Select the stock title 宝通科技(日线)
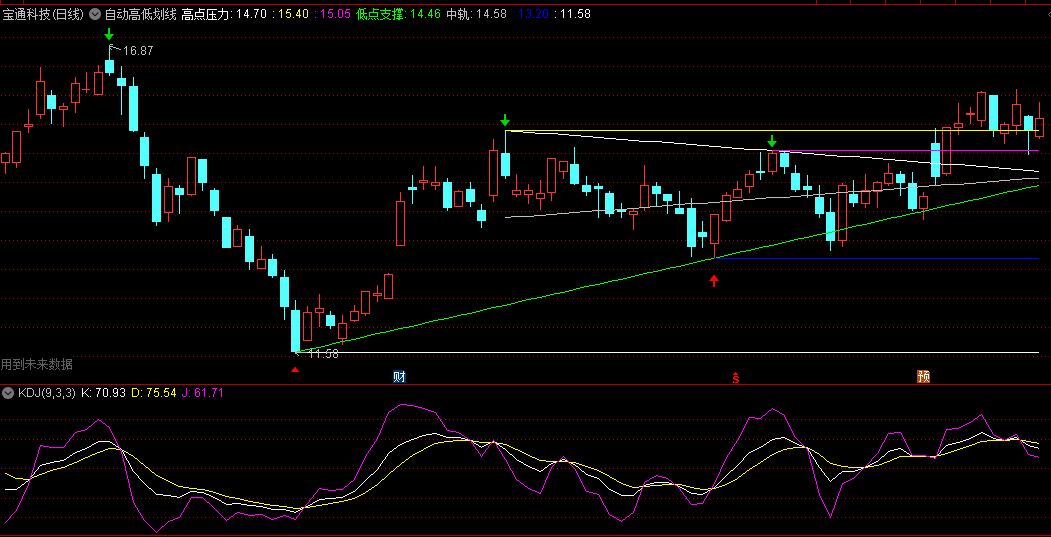Viewport: 1051px width, 537px height. point(44,13)
